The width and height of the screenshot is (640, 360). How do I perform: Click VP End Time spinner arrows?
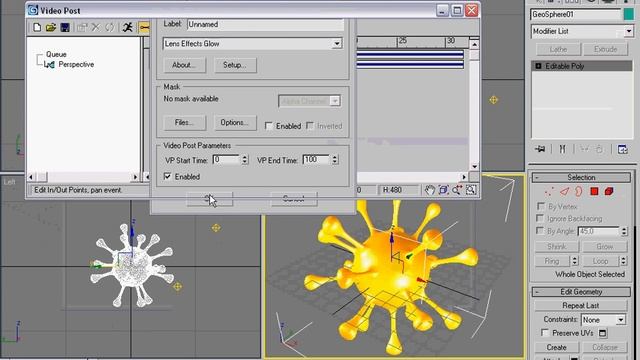pos(335,160)
